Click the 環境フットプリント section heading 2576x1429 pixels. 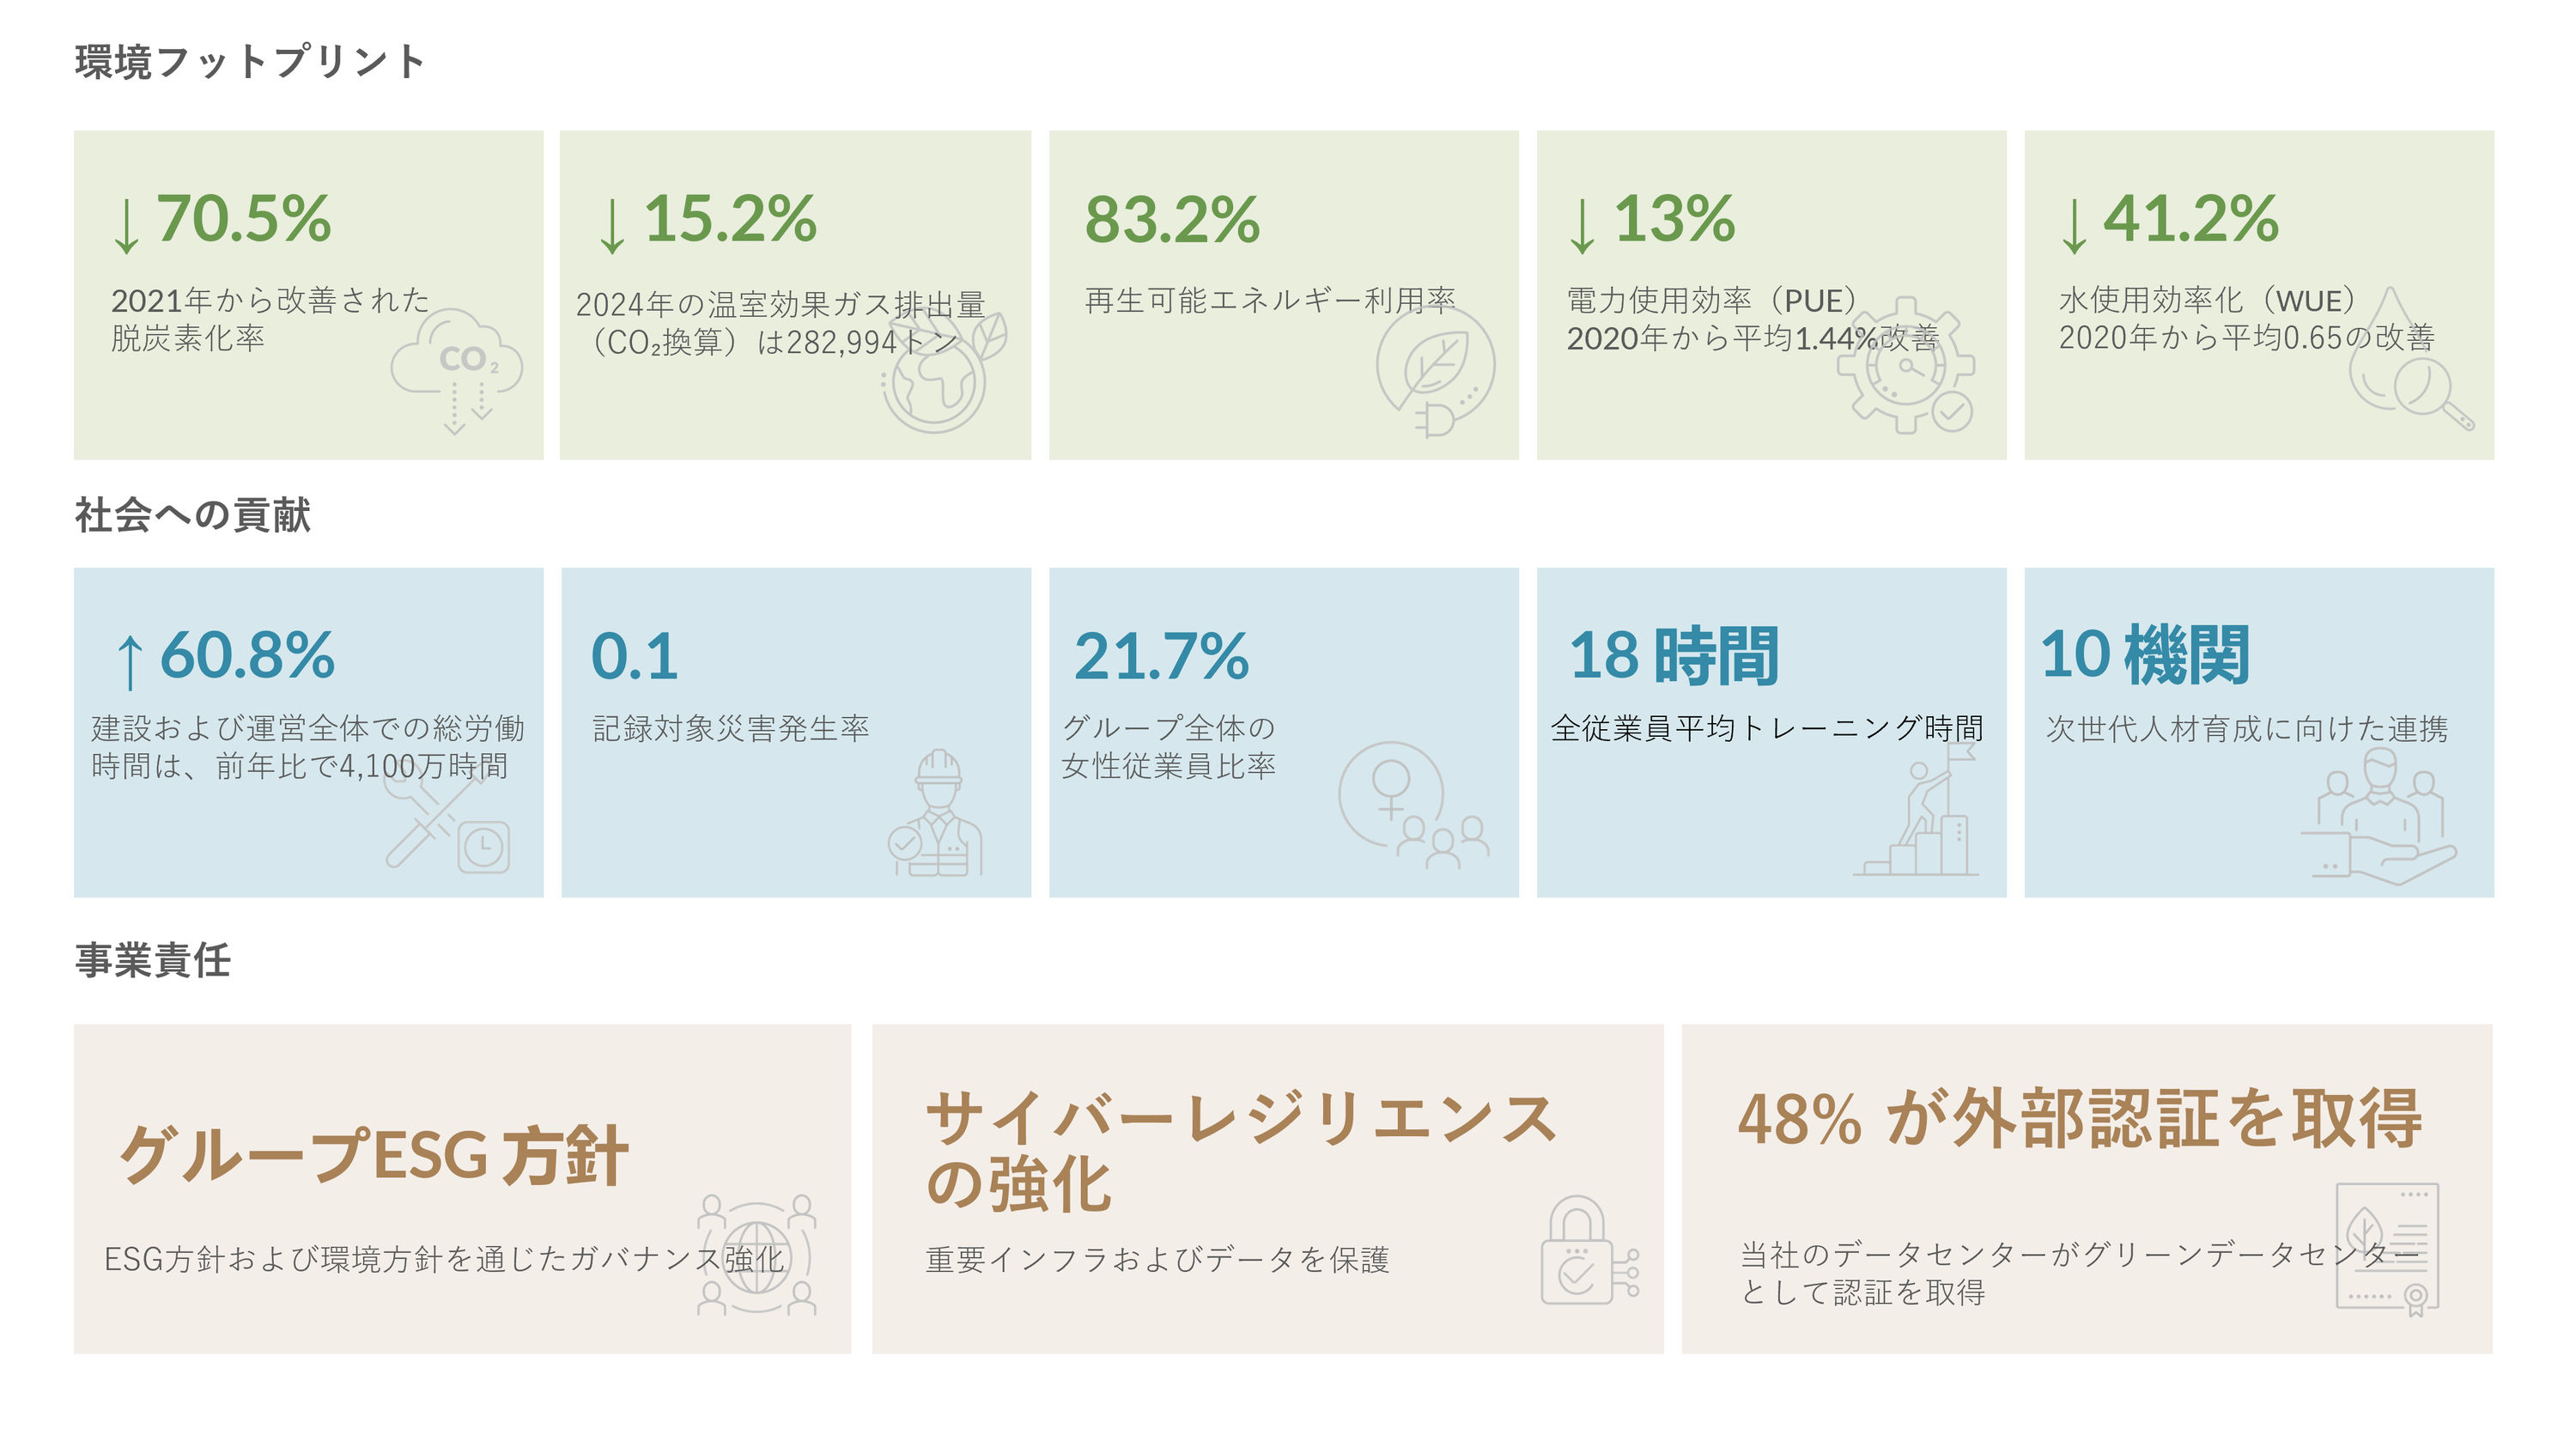pyautogui.click(x=250, y=62)
